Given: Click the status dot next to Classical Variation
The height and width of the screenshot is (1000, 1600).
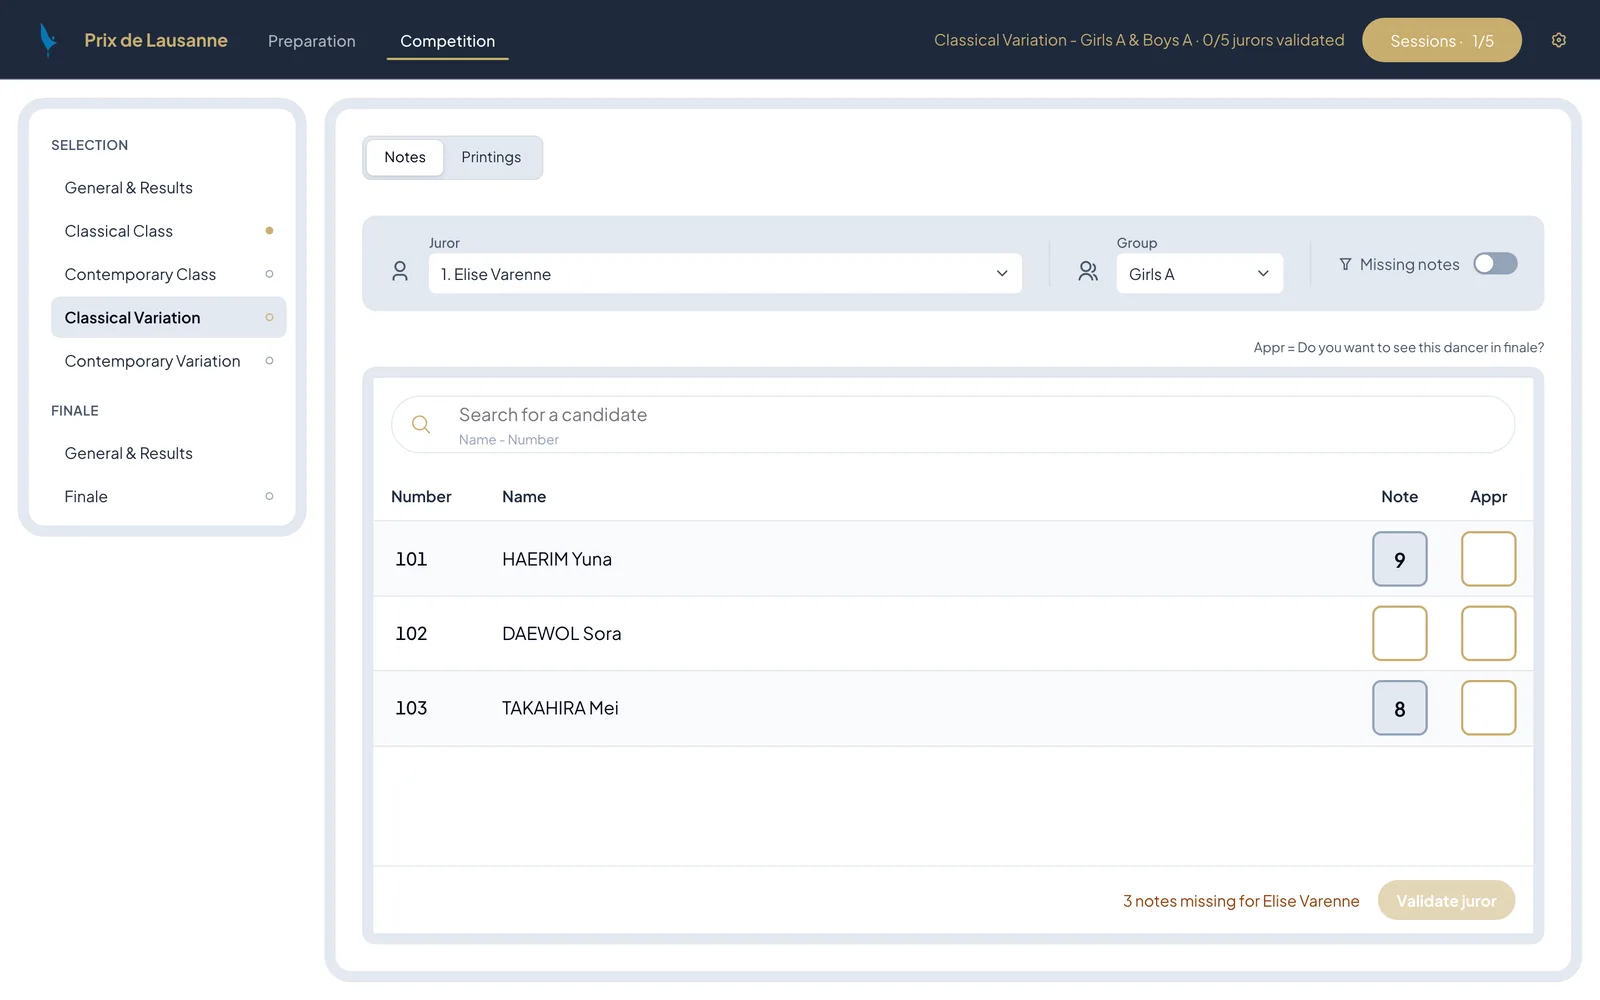Looking at the screenshot, I should point(269,317).
